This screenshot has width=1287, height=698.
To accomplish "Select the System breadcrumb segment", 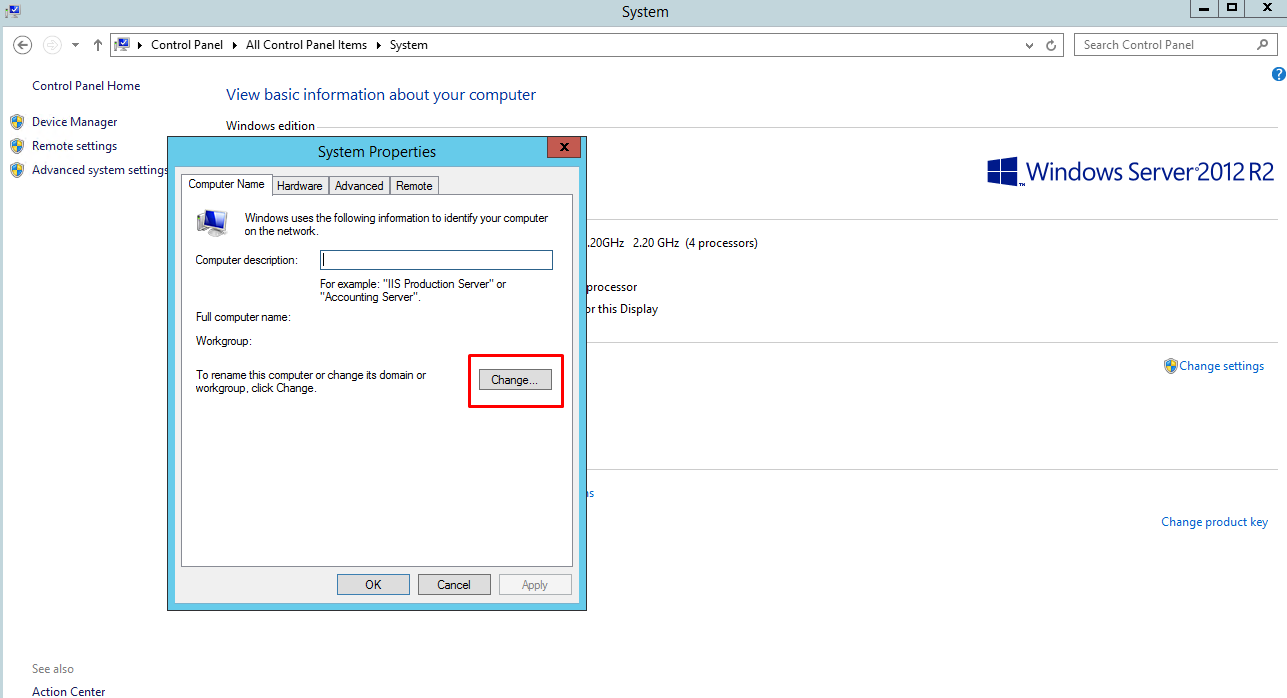I will (x=409, y=45).
